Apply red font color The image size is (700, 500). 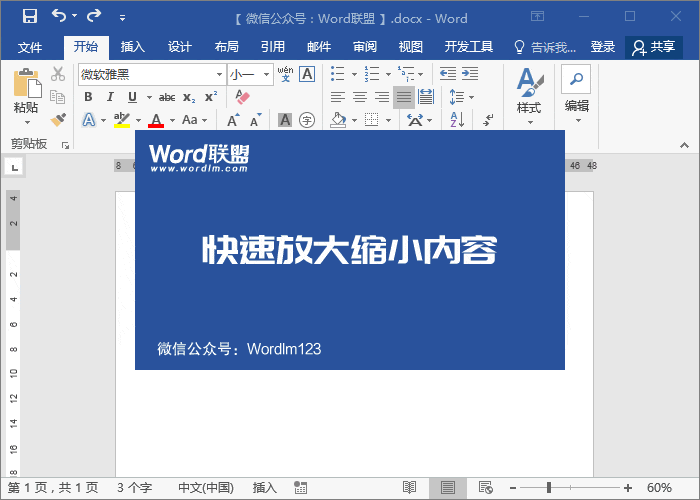(x=156, y=120)
